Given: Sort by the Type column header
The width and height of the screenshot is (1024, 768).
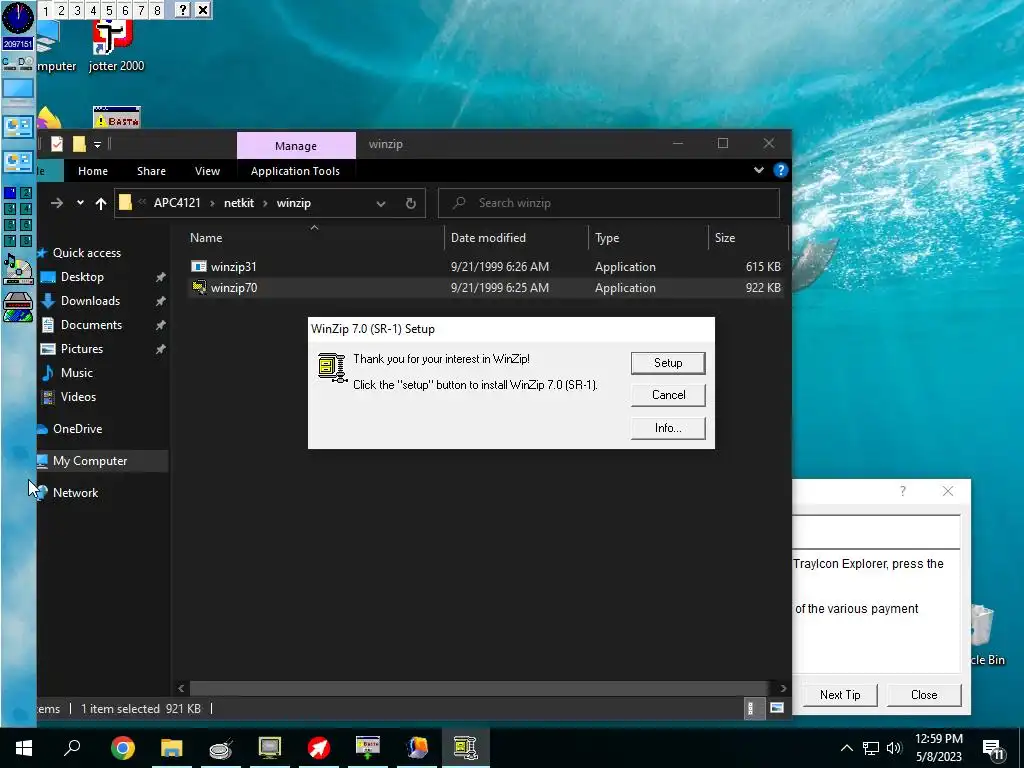Looking at the screenshot, I should [x=648, y=238].
